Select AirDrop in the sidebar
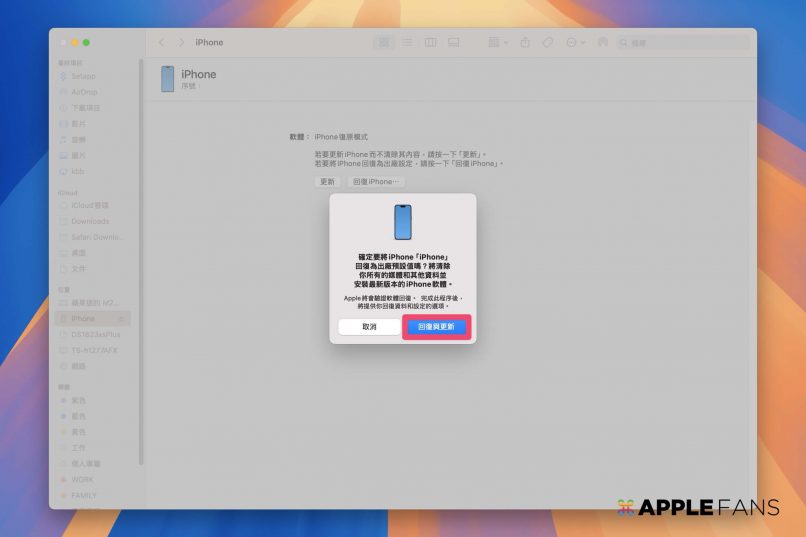The height and width of the screenshot is (537, 806). 84,92
